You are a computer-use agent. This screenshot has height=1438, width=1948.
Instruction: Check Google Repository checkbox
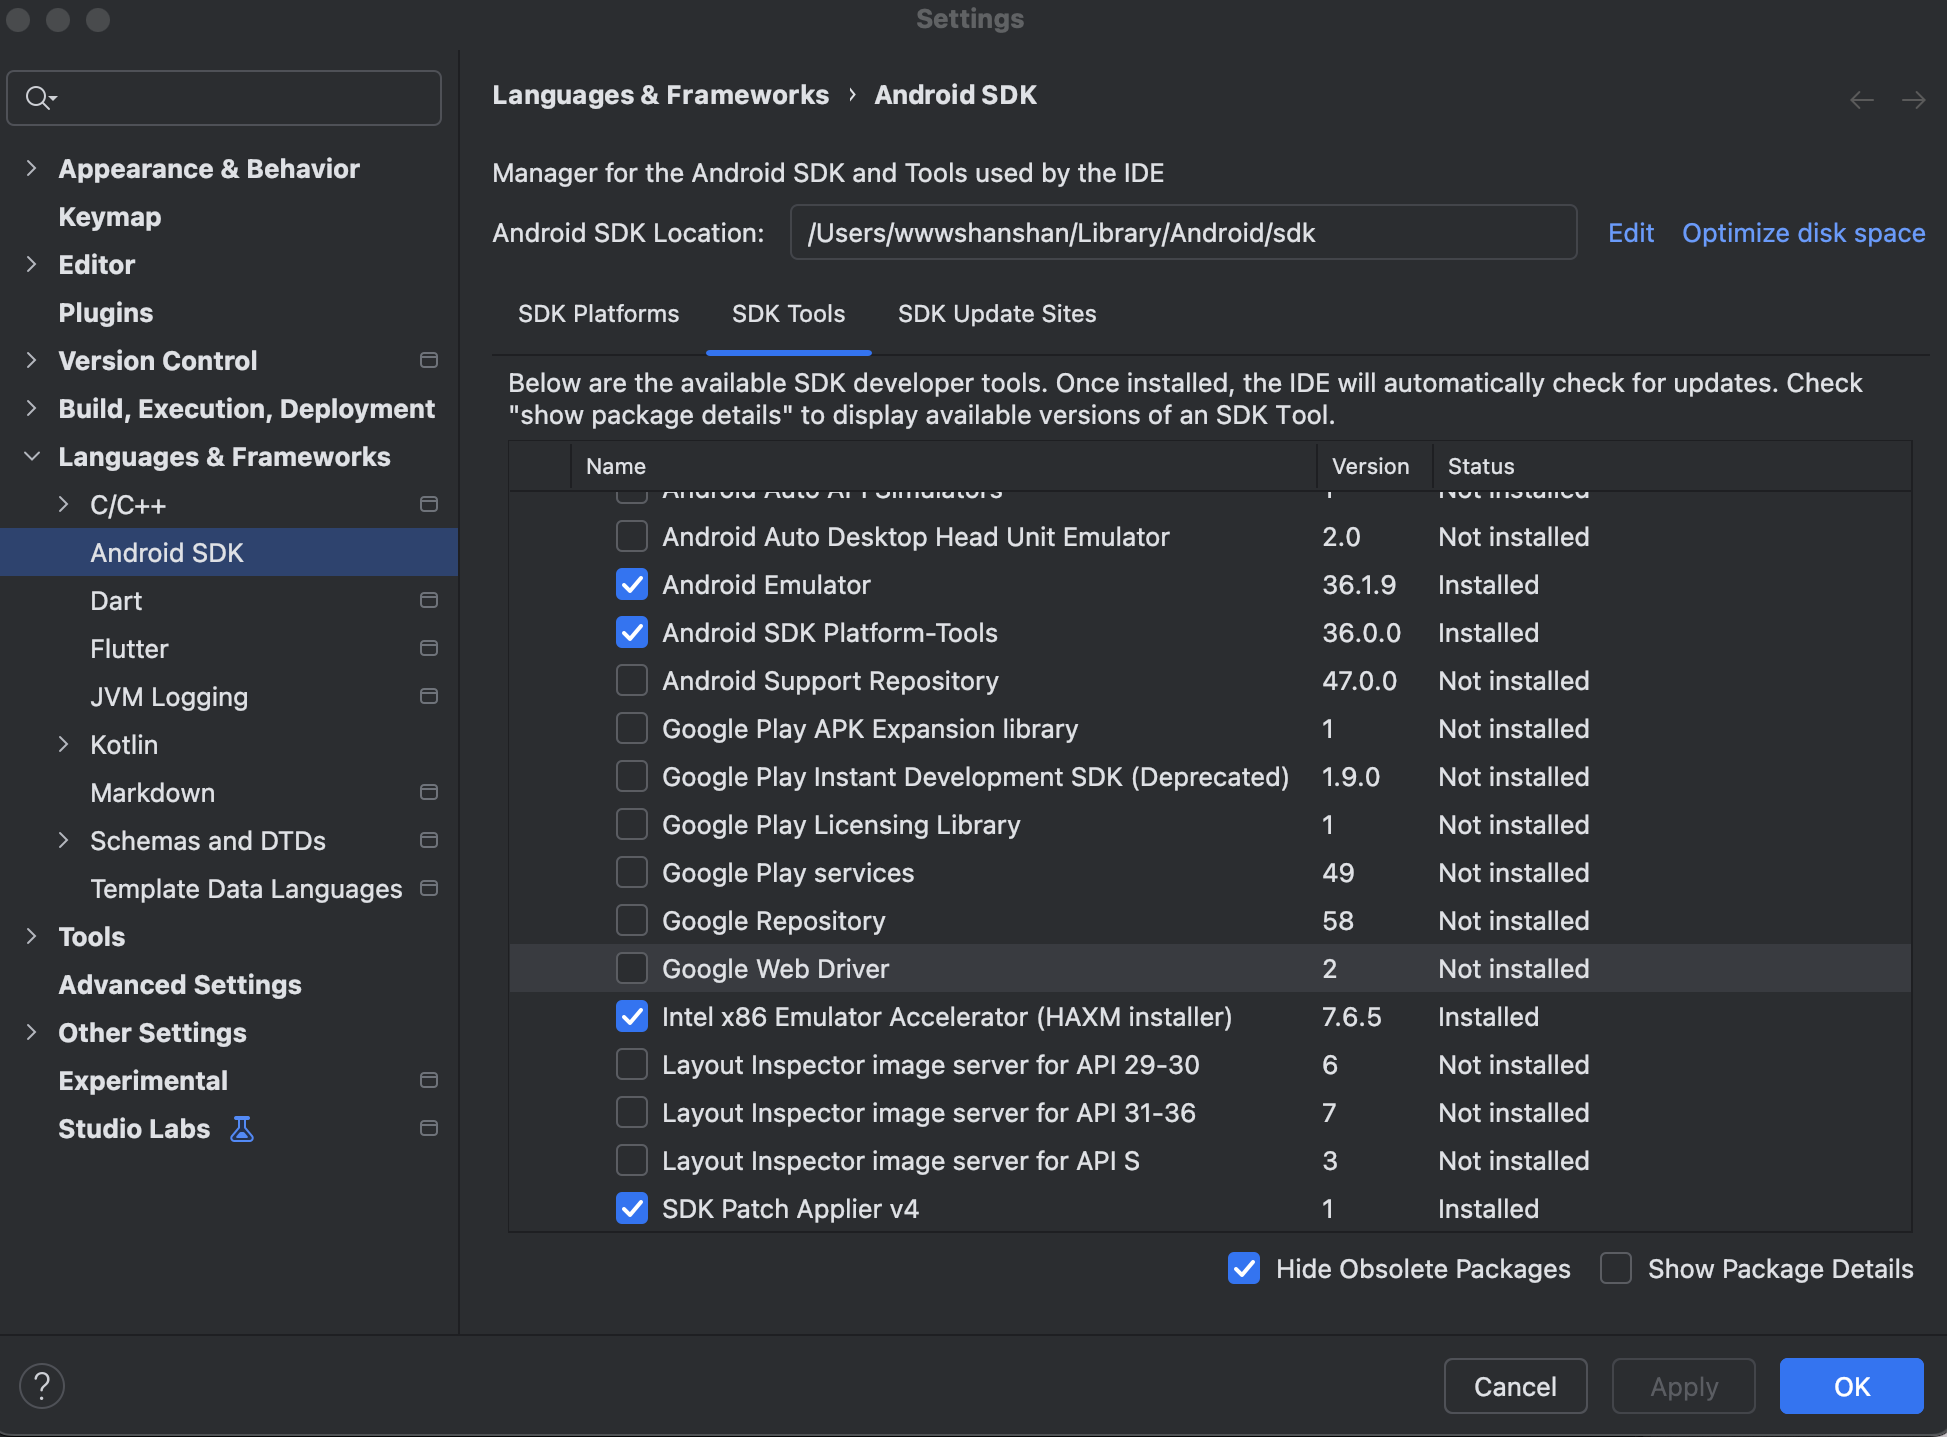pyautogui.click(x=632, y=921)
